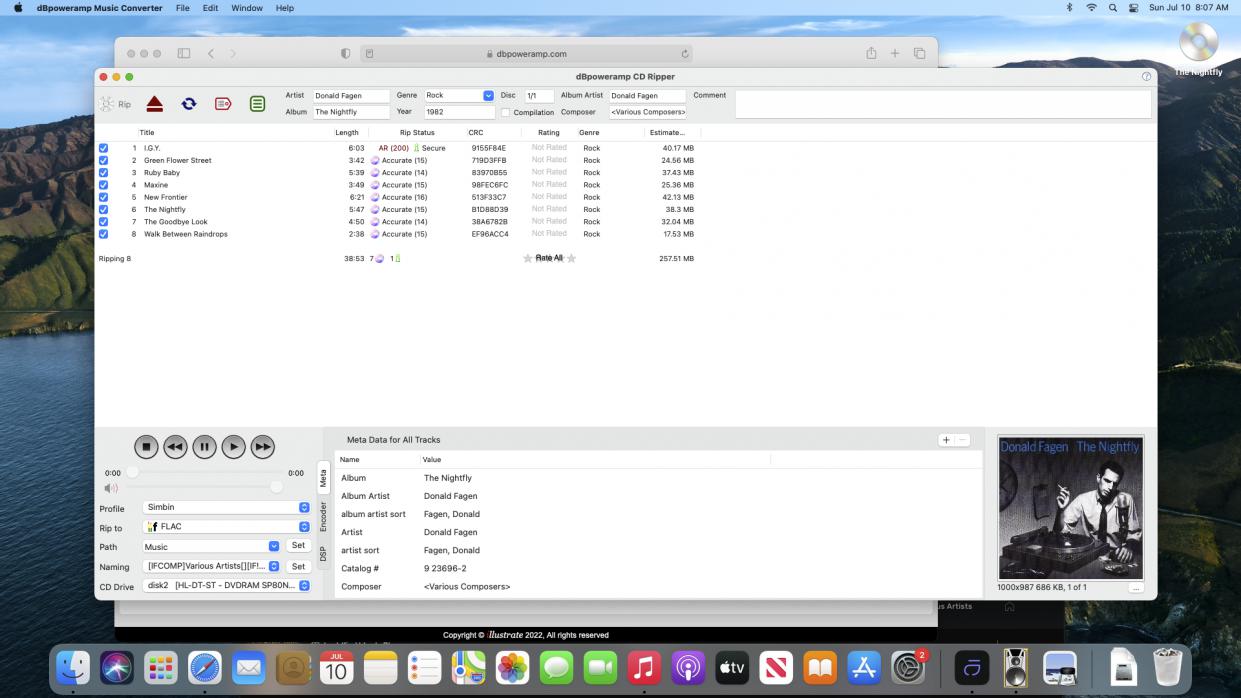Click the red Eject CD icon
The height and width of the screenshot is (698, 1241).
pos(154,104)
